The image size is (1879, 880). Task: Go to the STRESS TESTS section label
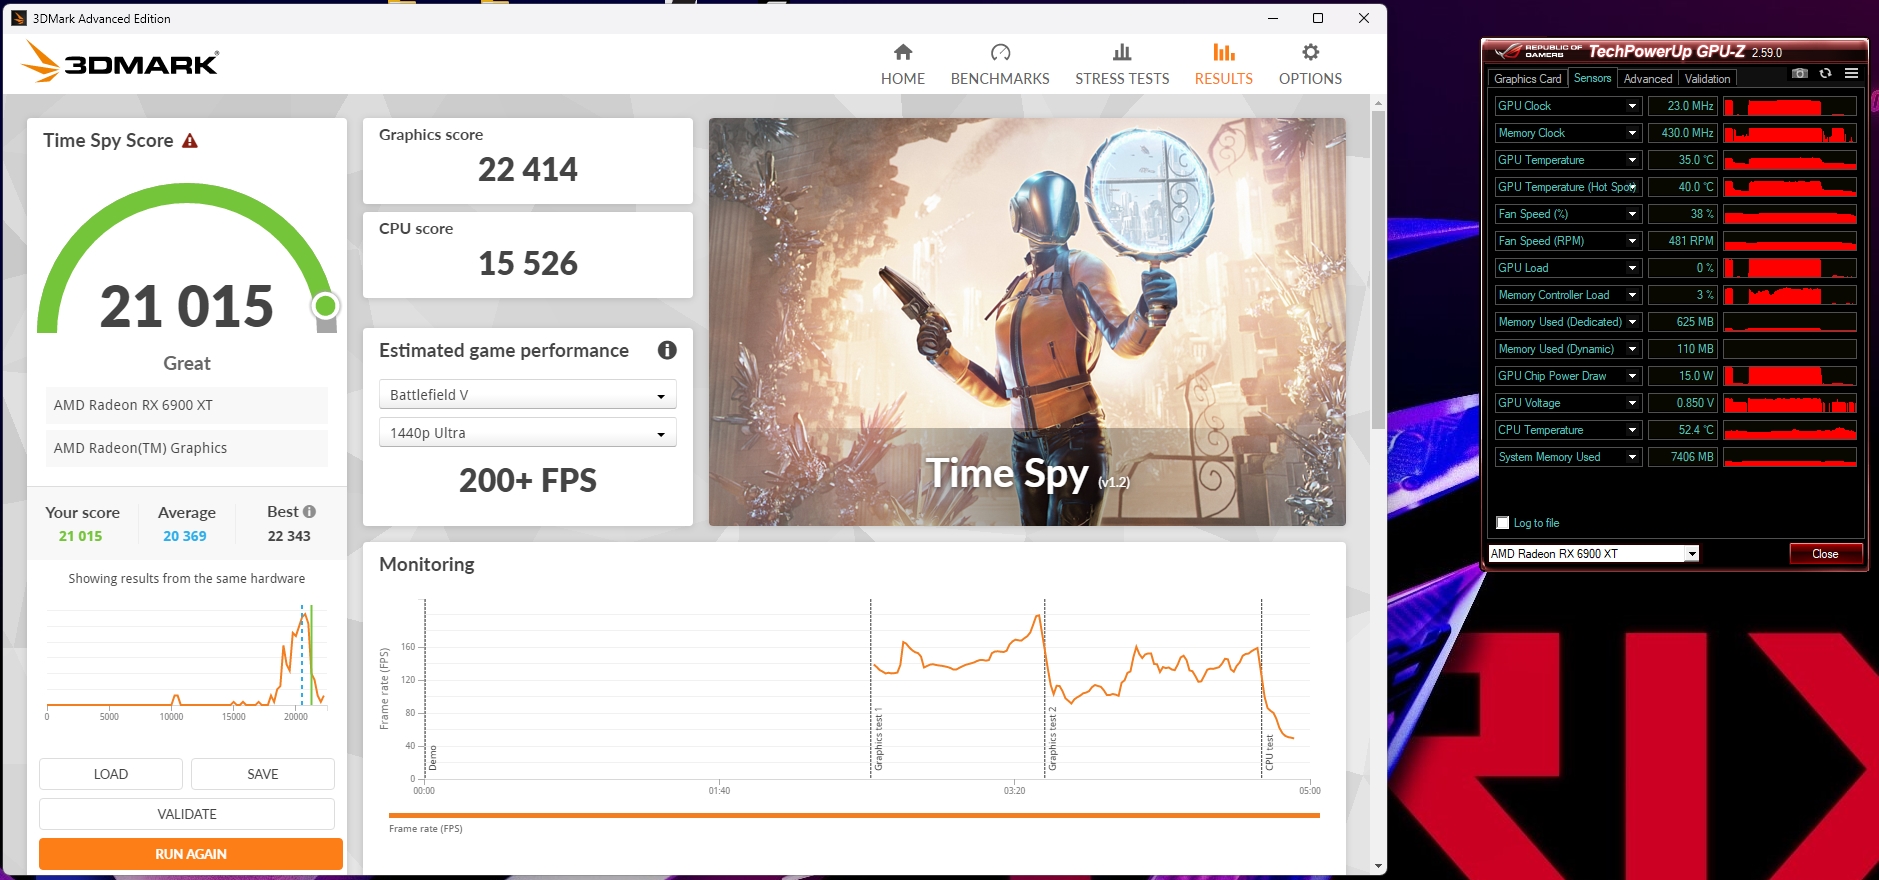coord(1122,79)
